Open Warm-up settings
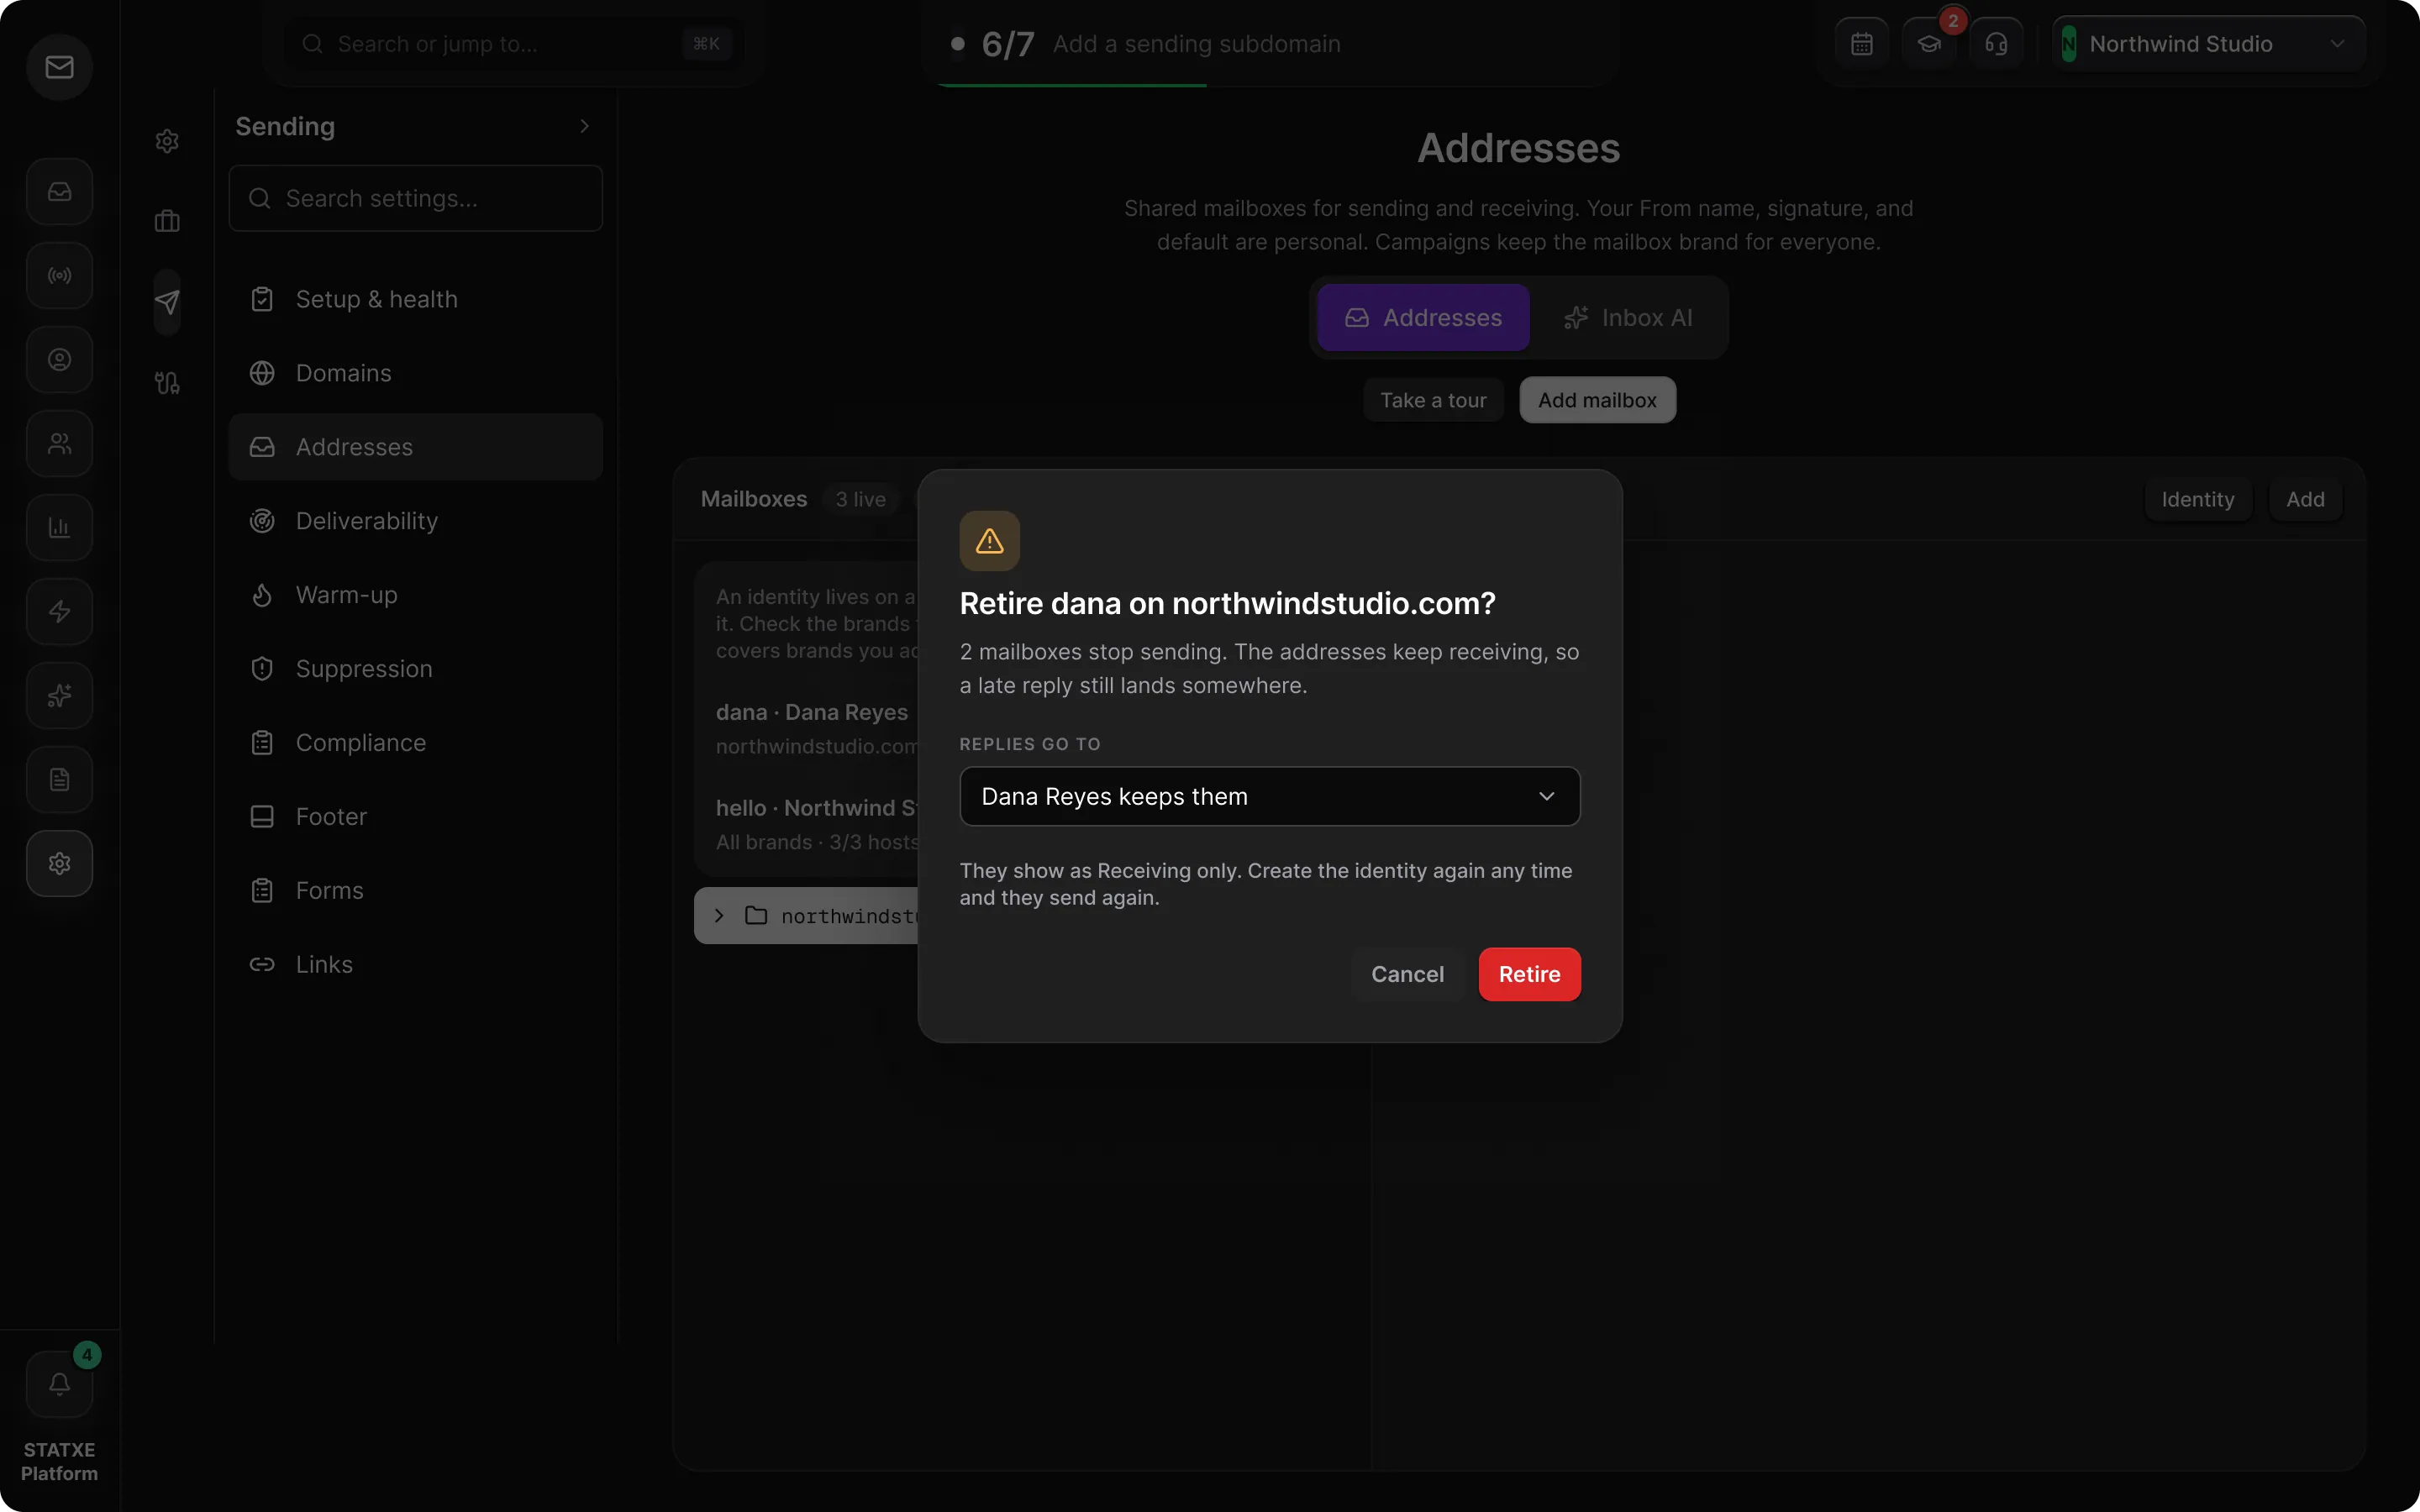2420x1512 pixels. tap(415, 595)
